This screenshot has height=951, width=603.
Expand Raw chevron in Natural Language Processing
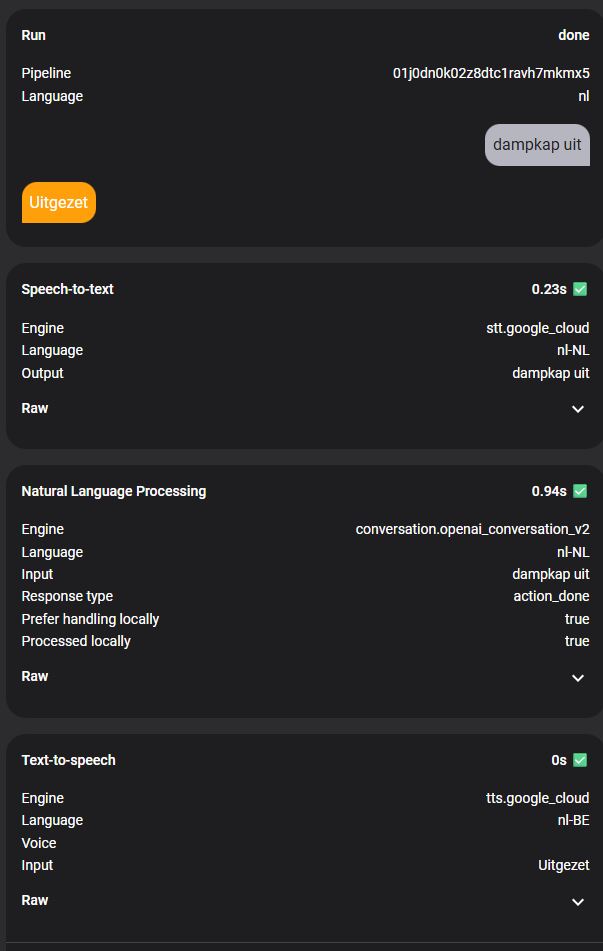pos(577,677)
